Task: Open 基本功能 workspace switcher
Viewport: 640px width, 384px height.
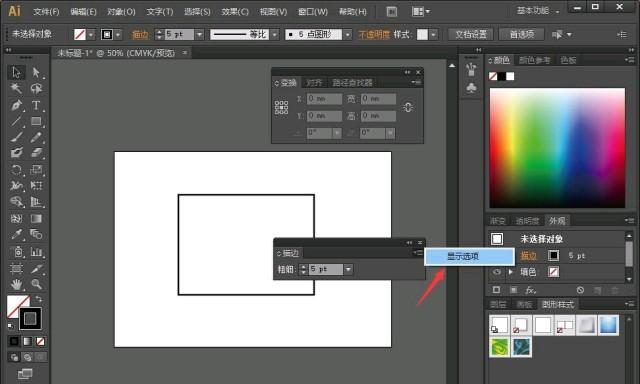Action: tap(538, 11)
